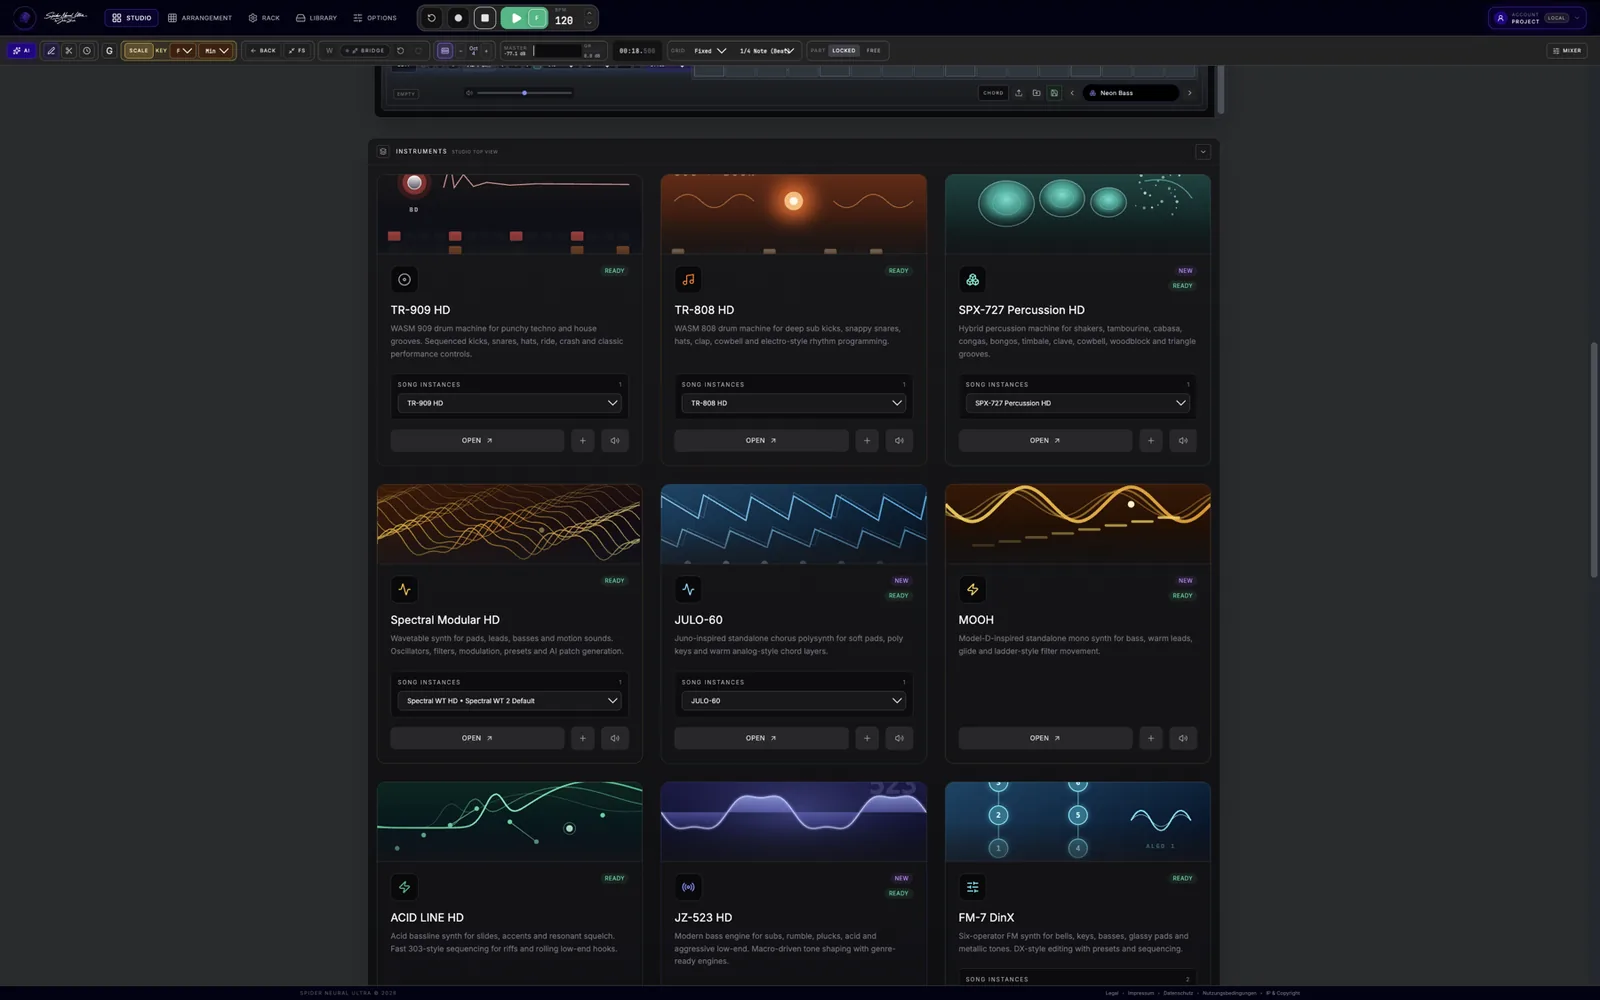The image size is (1600, 1000).
Task: Click the TR-909 HD instrument icon
Action: point(404,280)
